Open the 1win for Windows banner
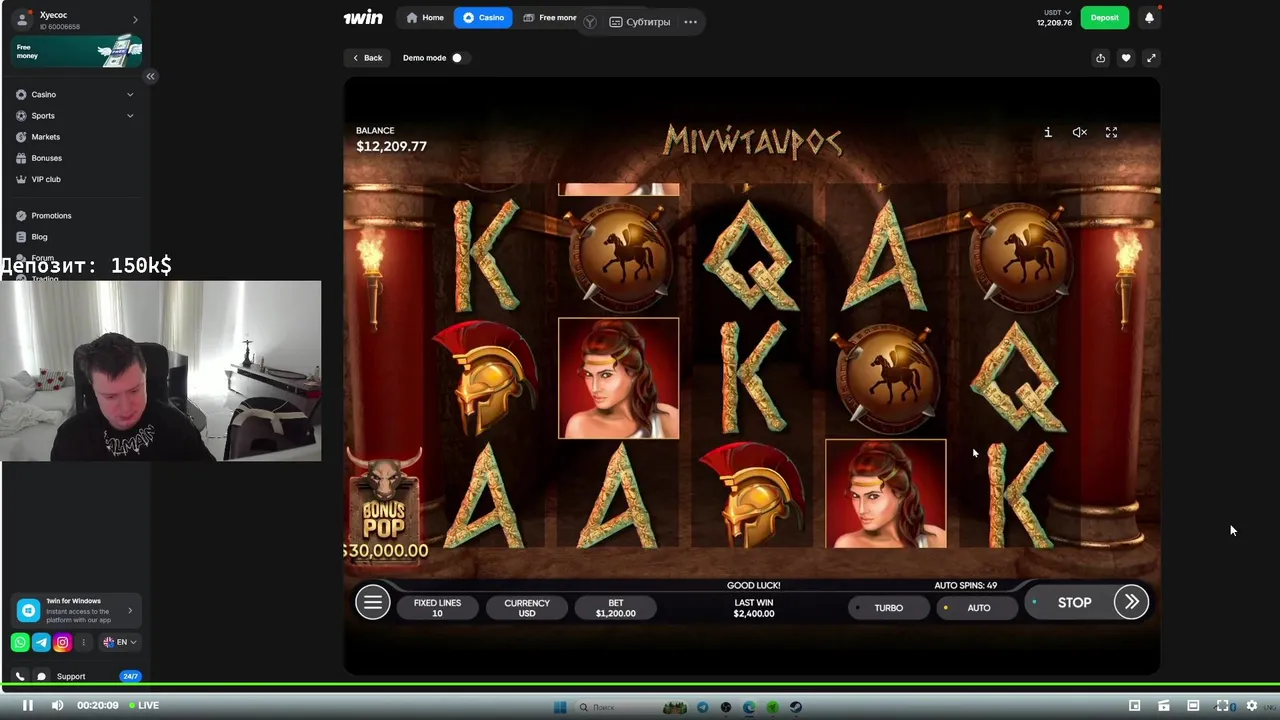The width and height of the screenshot is (1280, 720). coord(75,610)
